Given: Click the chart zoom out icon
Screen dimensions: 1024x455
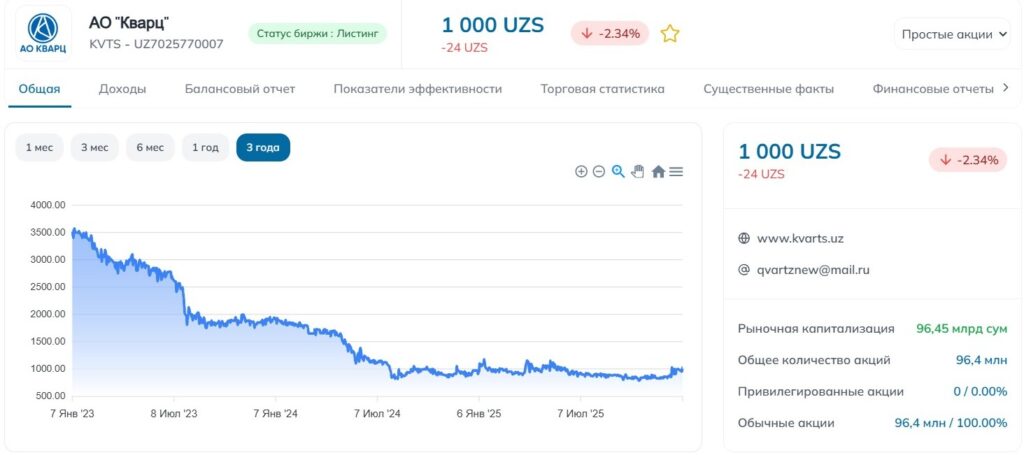Looking at the screenshot, I should pyautogui.click(x=599, y=172).
